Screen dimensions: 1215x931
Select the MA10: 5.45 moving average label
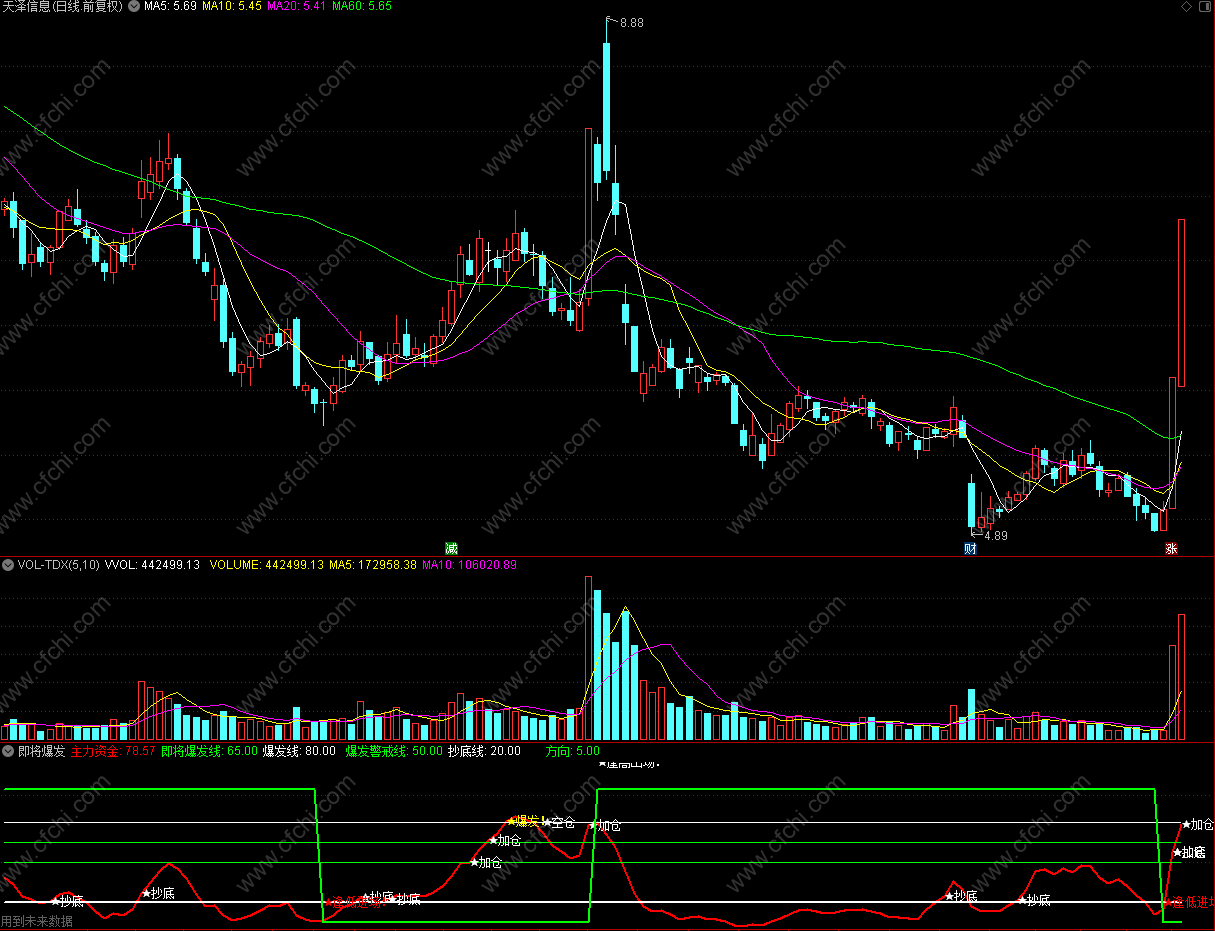coord(232,7)
